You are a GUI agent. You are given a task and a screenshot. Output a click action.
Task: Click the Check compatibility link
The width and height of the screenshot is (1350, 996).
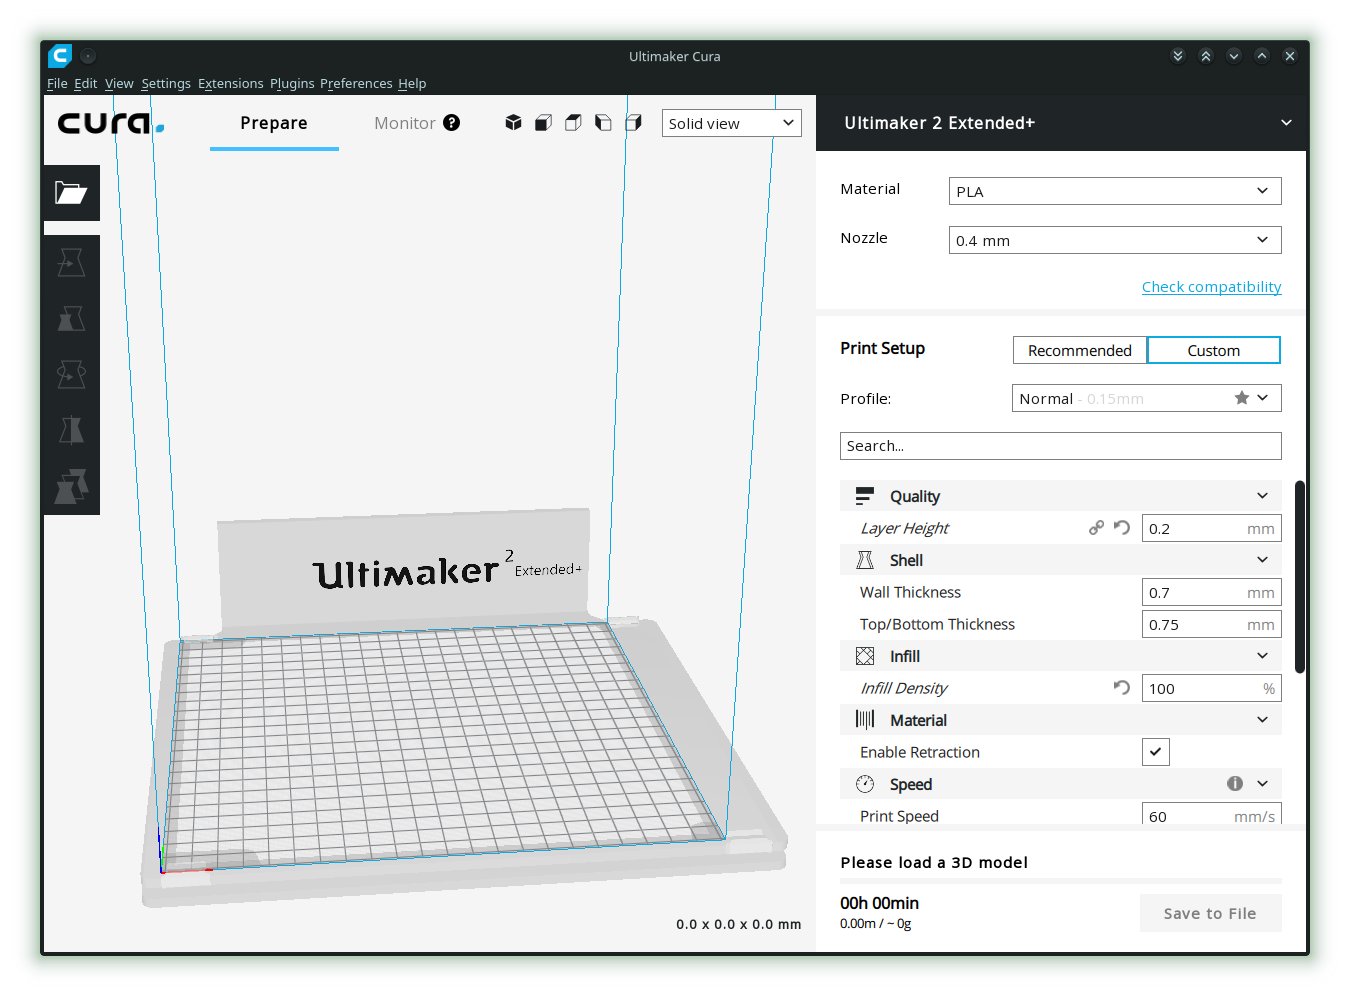click(1211, 286)
